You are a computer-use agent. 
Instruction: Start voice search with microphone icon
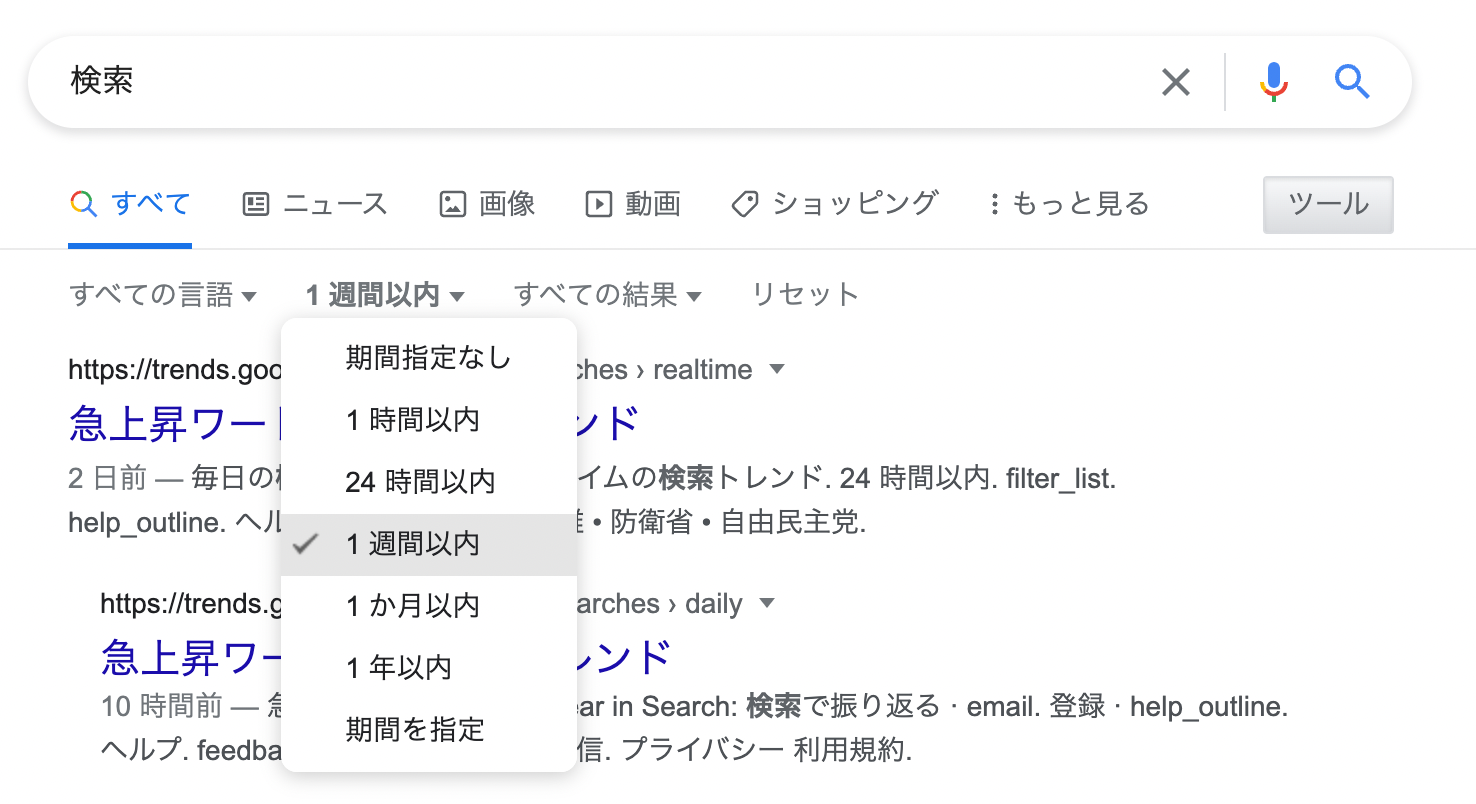coord(1273,82)
